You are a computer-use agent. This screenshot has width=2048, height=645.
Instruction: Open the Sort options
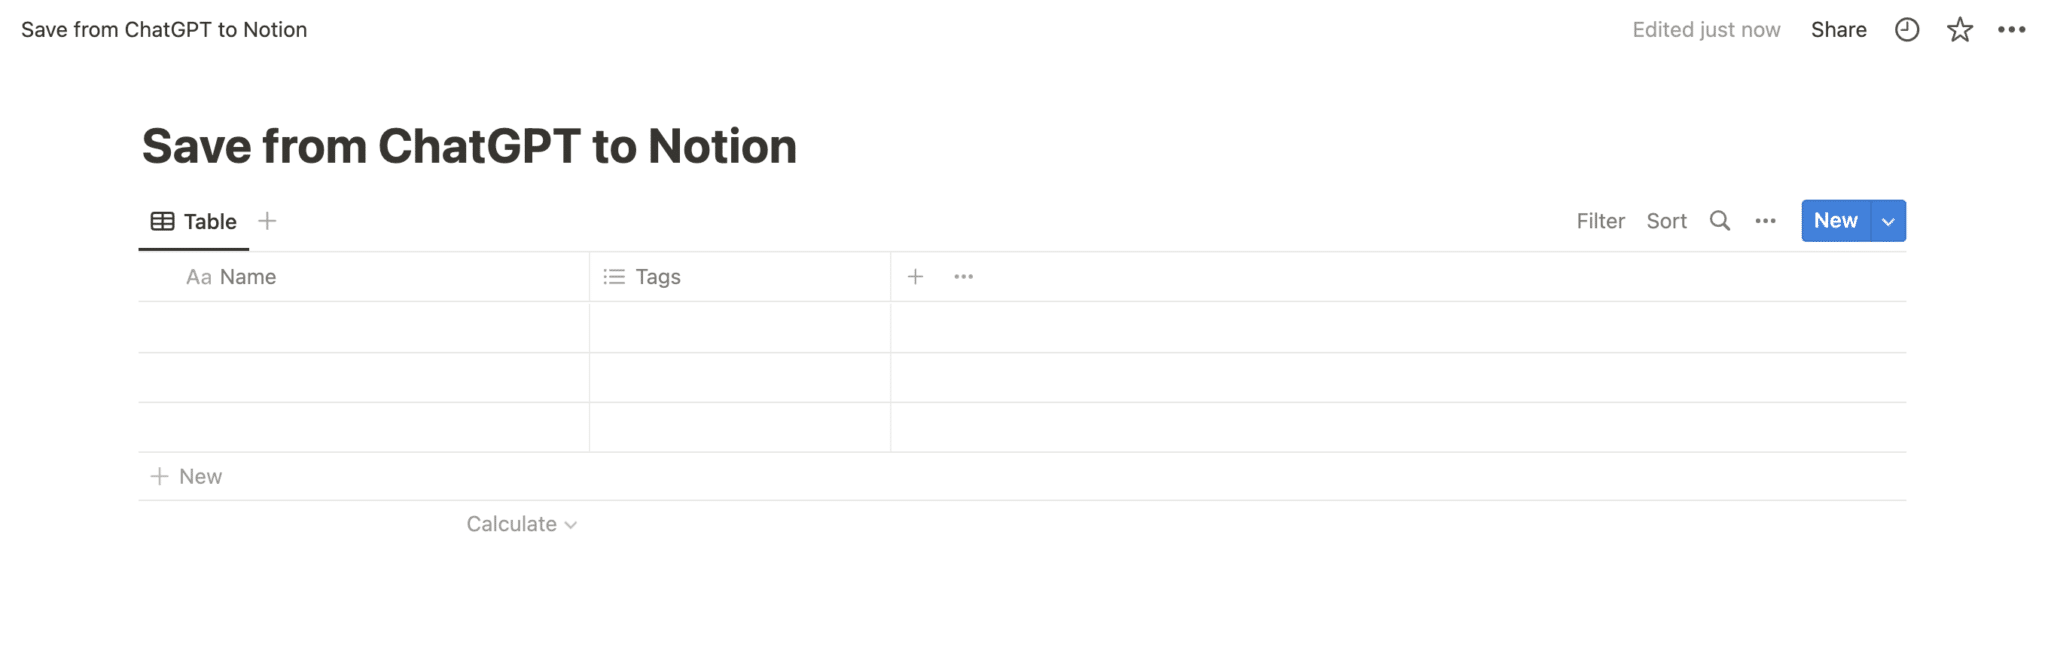(1666, 220)
